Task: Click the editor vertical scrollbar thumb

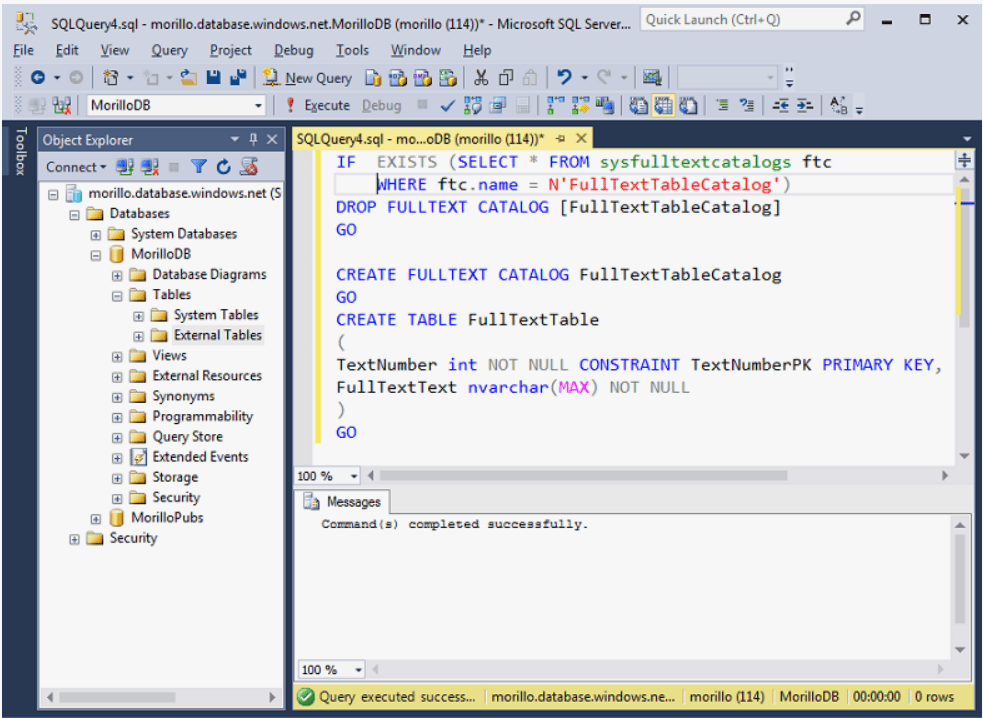Action: (x=964, y=257)
